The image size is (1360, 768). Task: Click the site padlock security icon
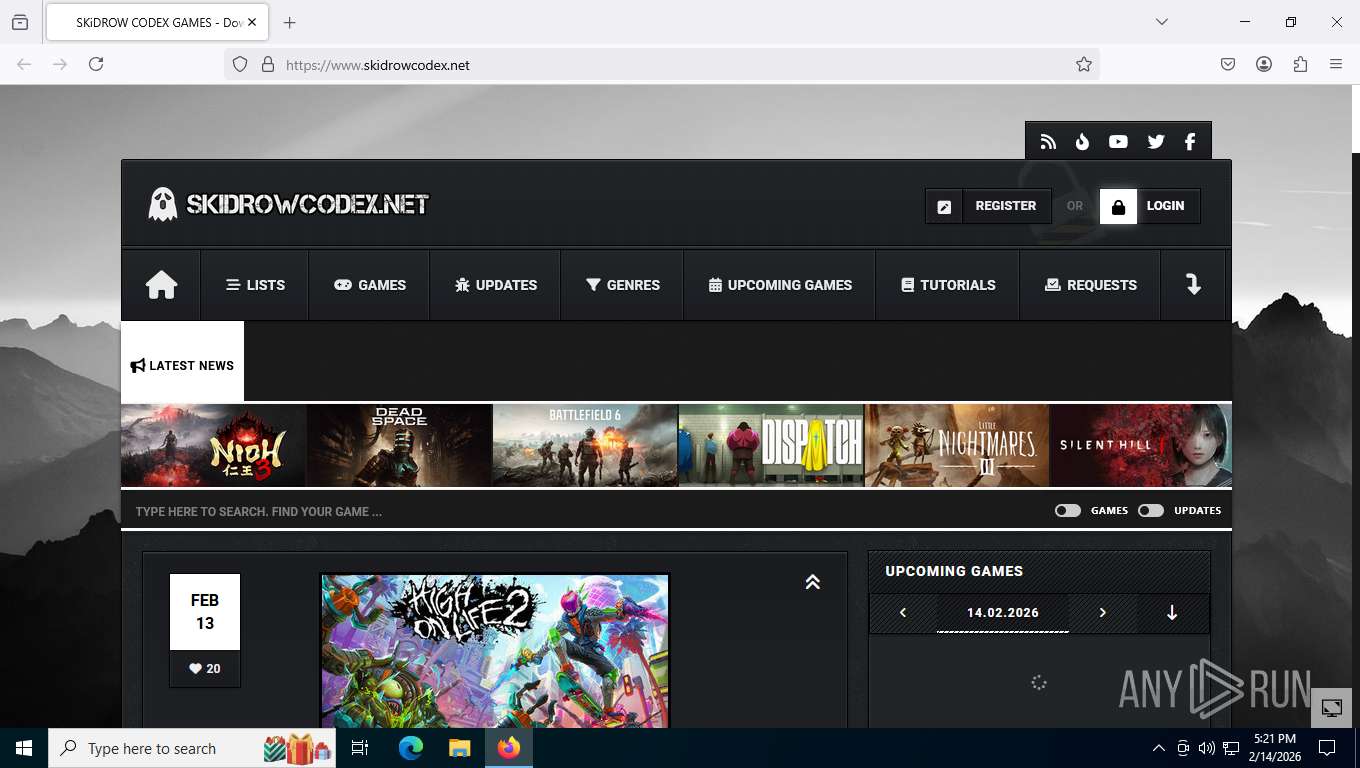tap(267, 64)
